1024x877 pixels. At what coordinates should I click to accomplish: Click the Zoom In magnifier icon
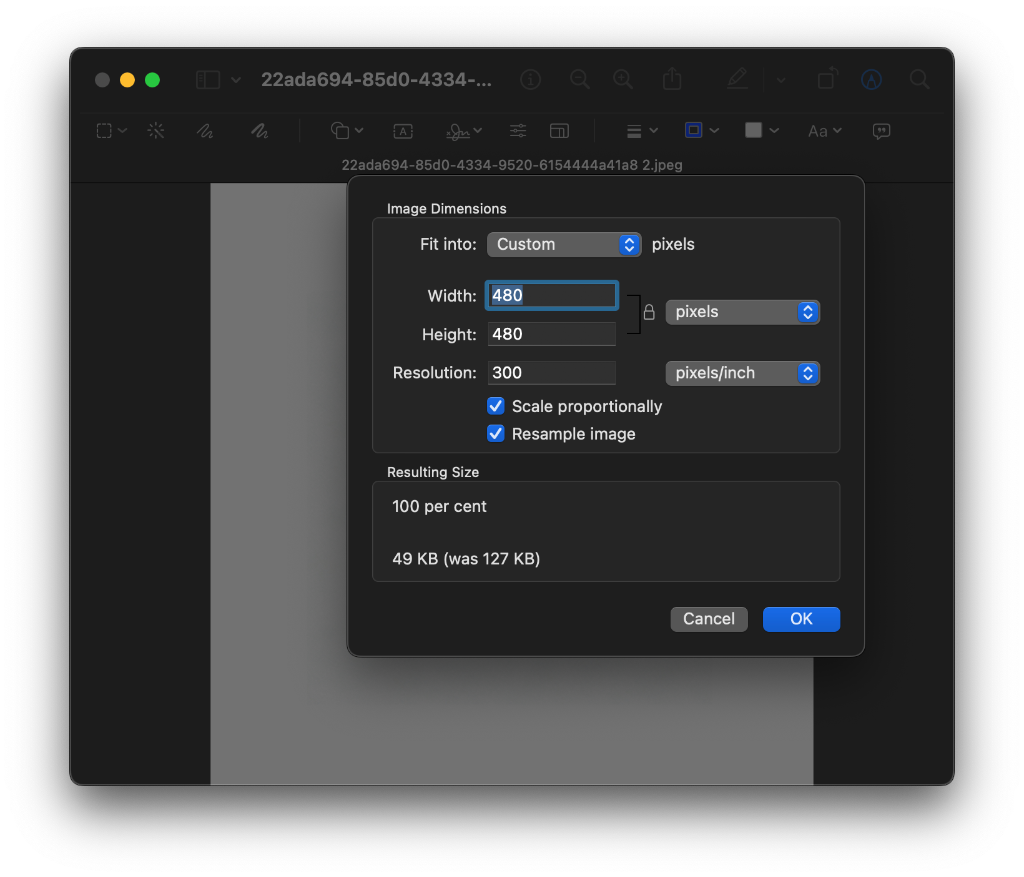(x=623, y=80)
